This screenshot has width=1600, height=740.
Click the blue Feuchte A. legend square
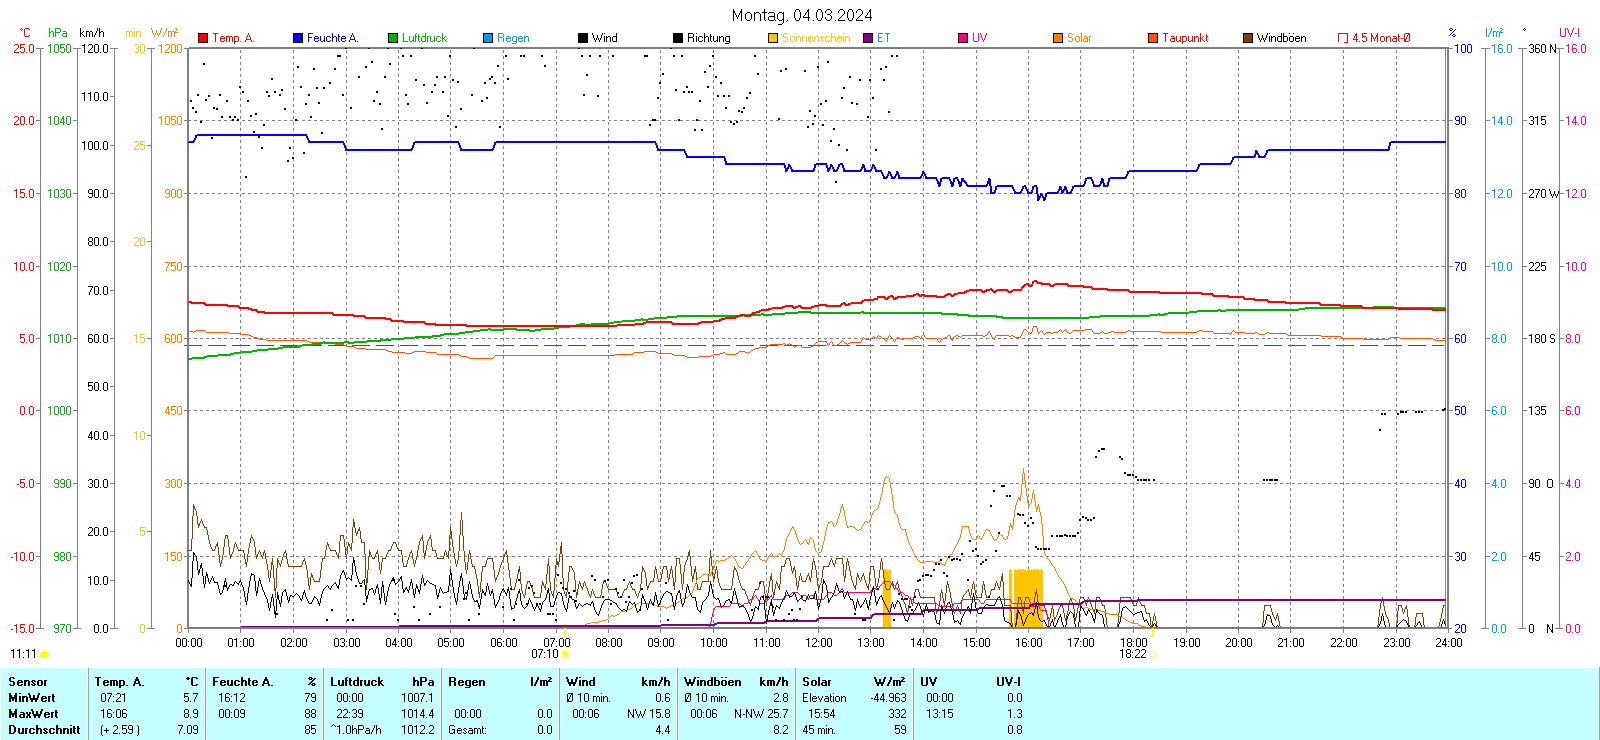pyautogui.click(x=298, y=38)
